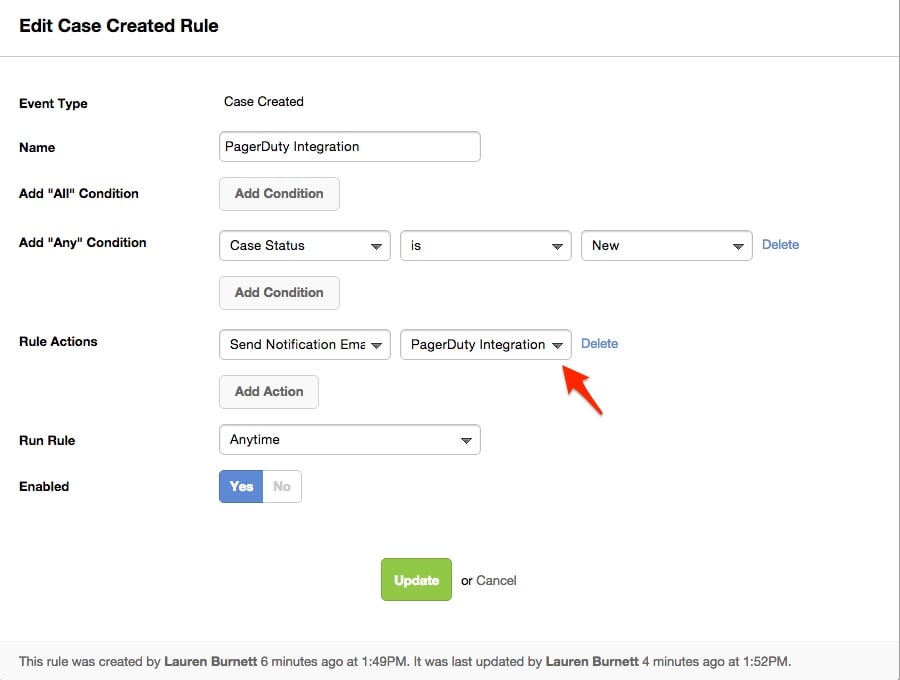Add an "Any" condition
This screenshot has height=680, width=900.
click(x=279, y=293)
